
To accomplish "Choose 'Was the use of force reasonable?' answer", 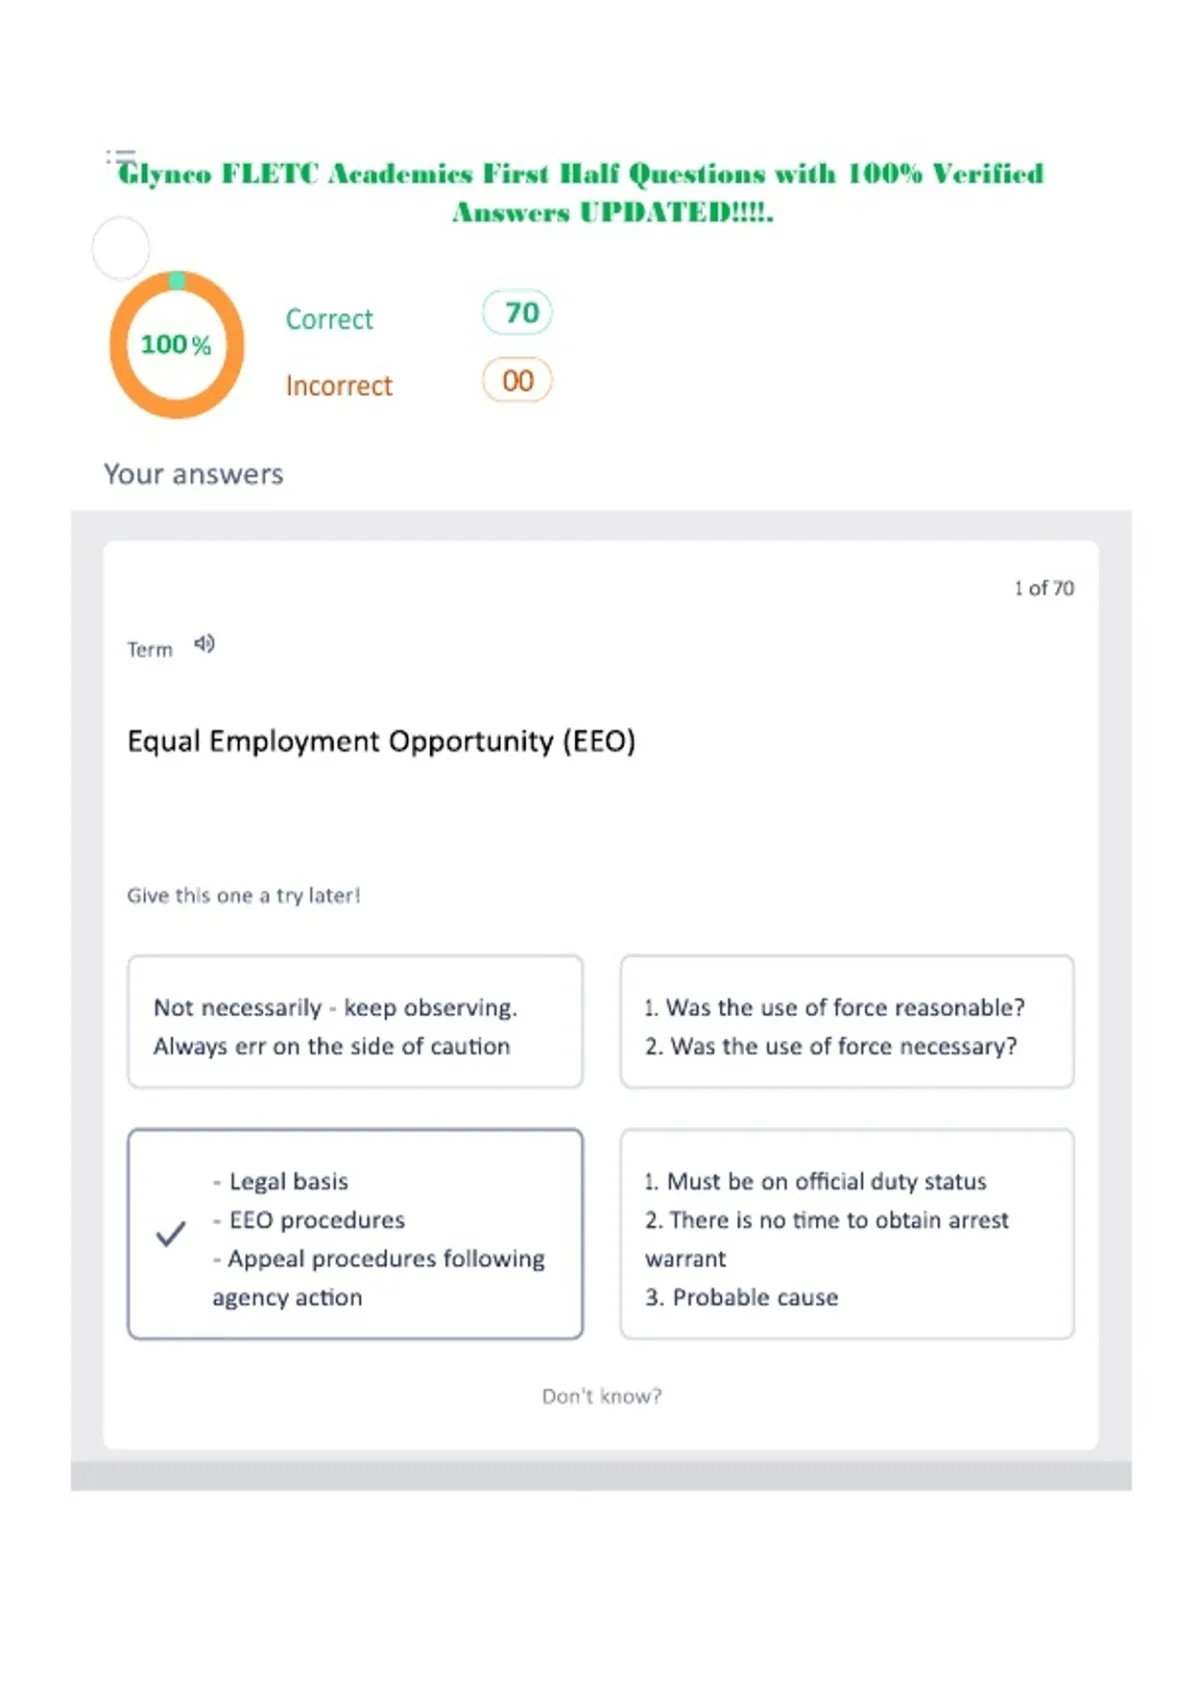I will point(847,1022).
